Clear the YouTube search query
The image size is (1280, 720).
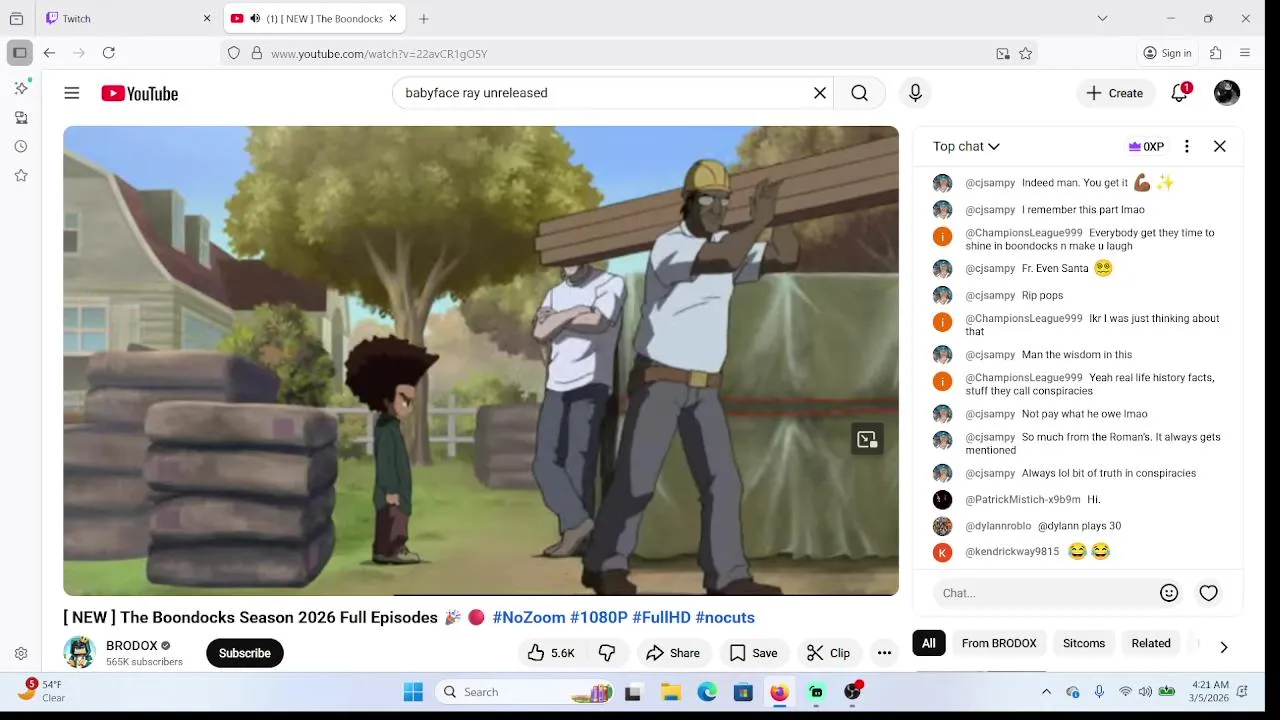(820, 93)
